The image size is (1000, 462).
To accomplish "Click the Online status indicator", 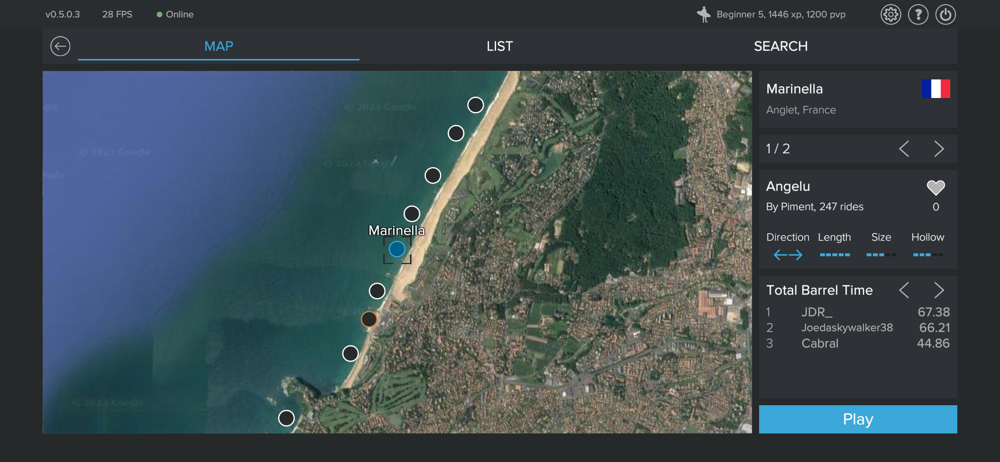I will (175, 14).
